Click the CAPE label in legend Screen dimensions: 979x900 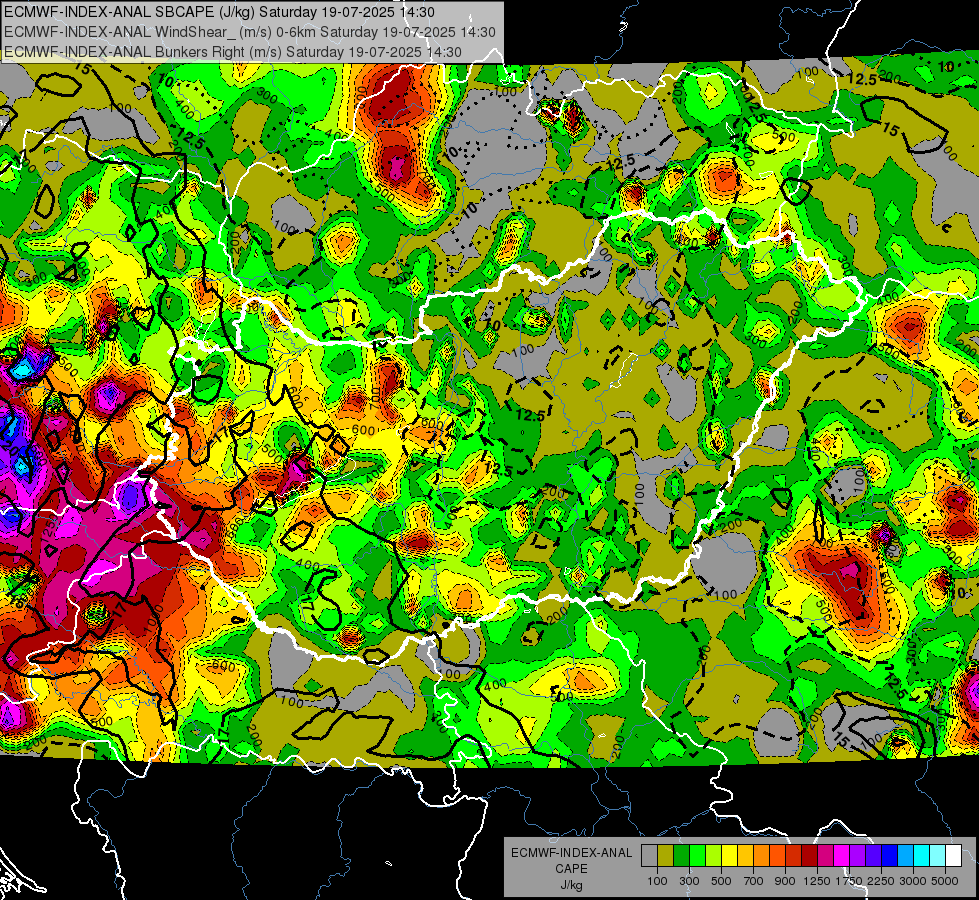point(571,869)
